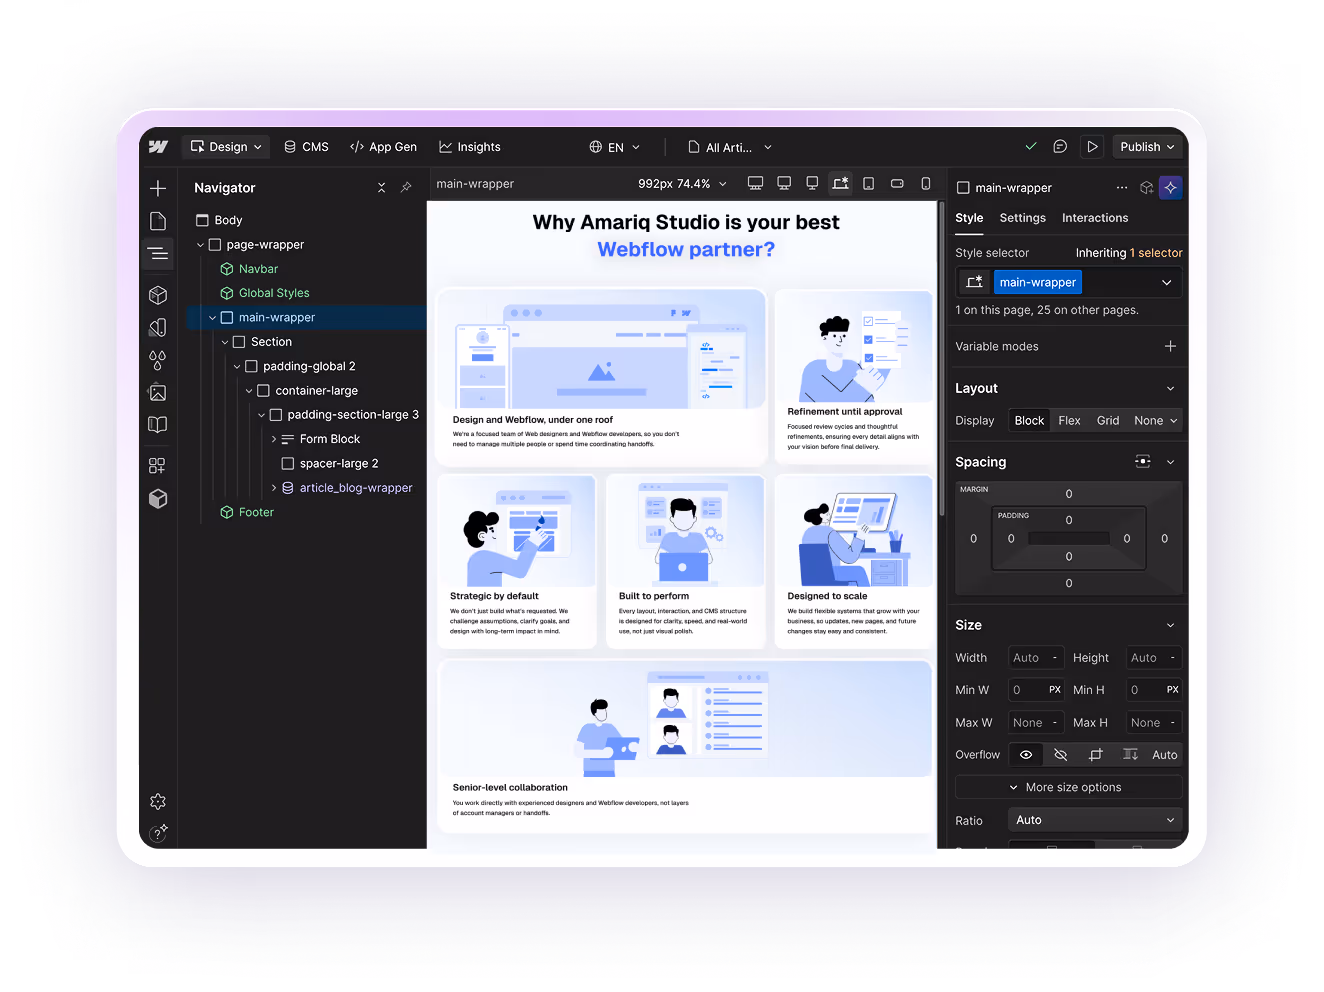Switch to tablet breakpoint icon
The height and width of the screenshot is (992, 1324).
(x=869, y=184)
